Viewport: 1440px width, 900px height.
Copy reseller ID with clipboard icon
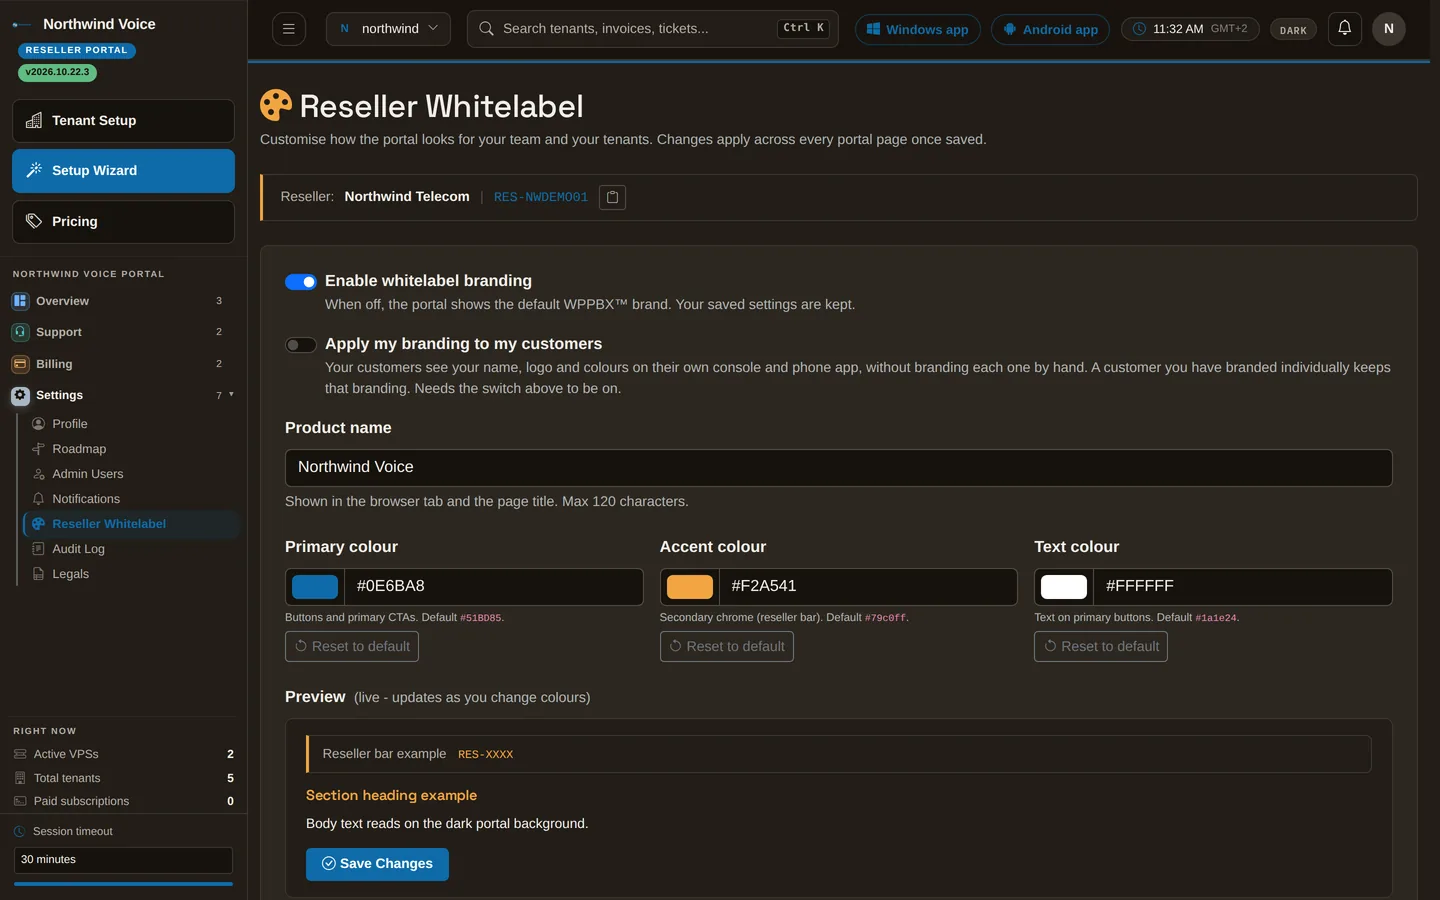click(612, 197)
